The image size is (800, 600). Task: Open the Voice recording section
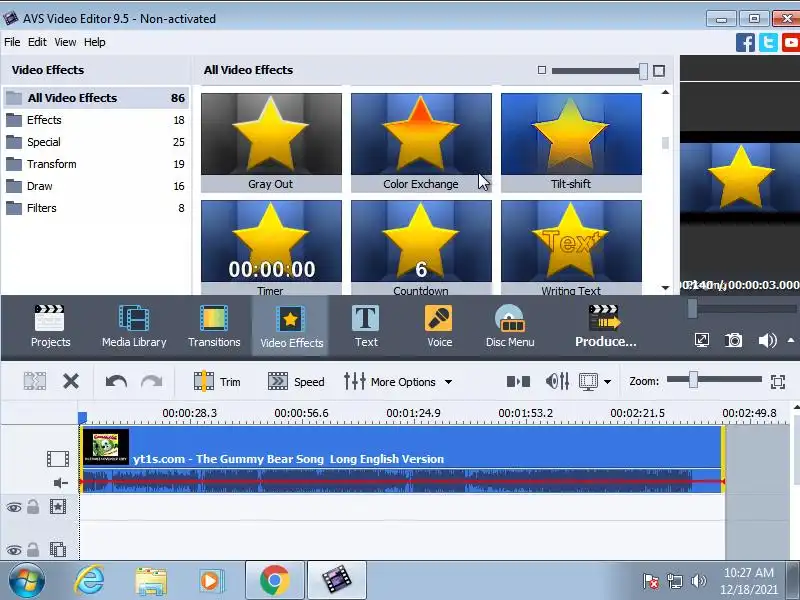coord(439,327)
